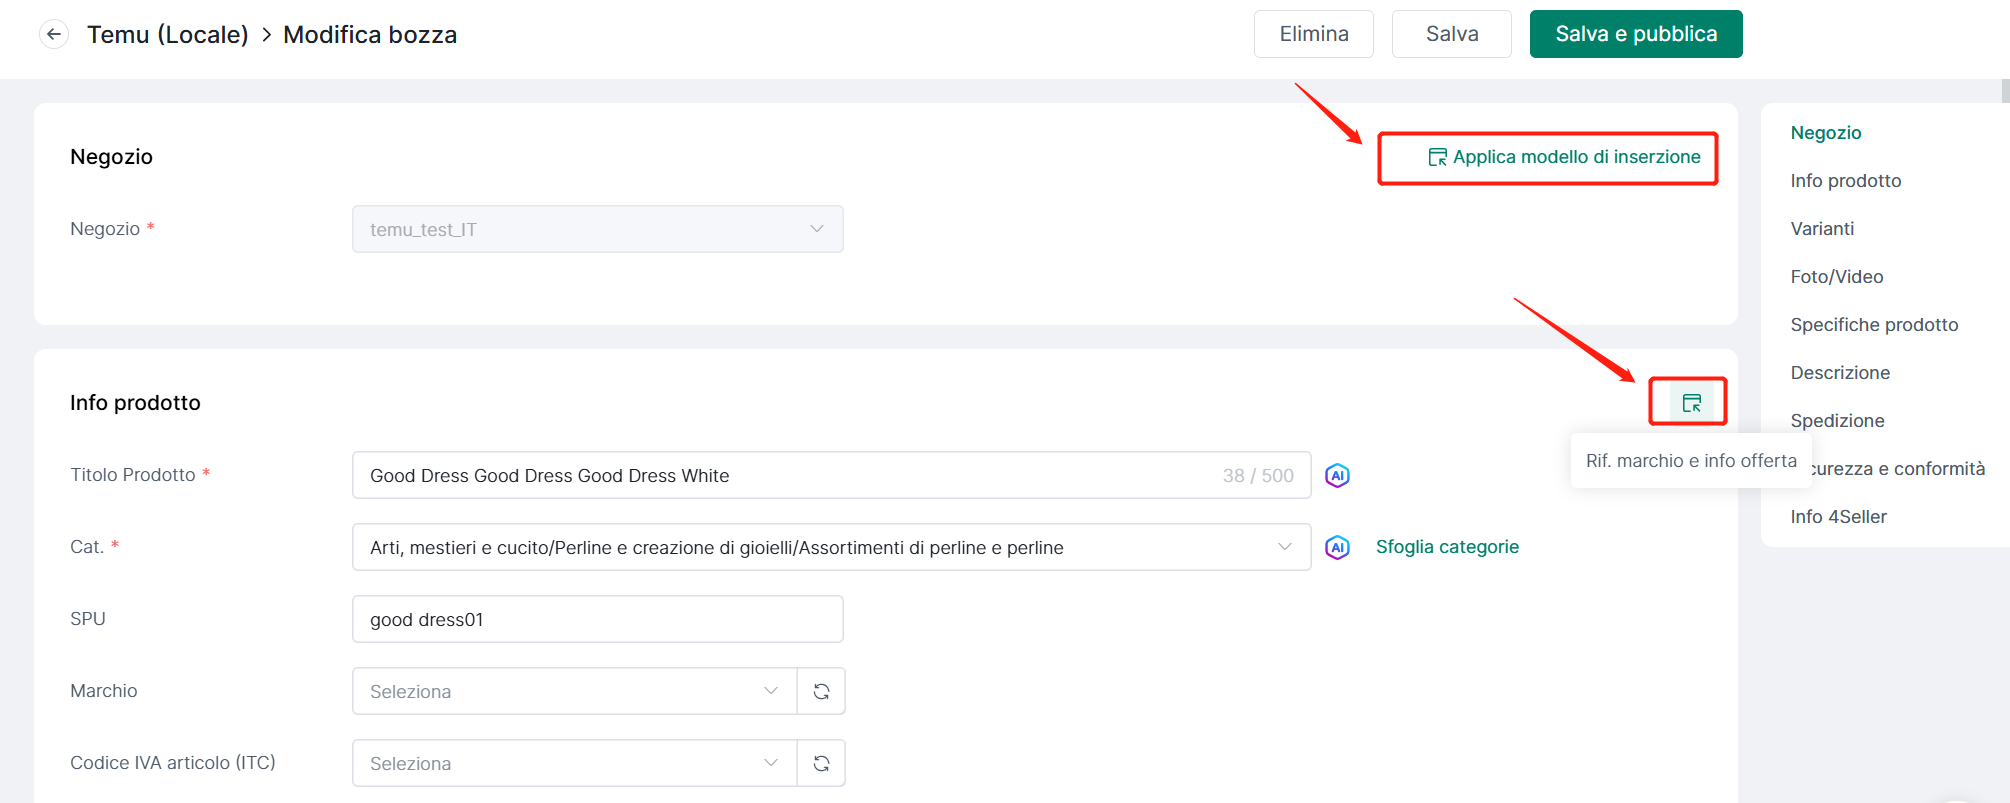Jump to the Descrizione section
The image size is (2010, 803).
(1840, 373)
